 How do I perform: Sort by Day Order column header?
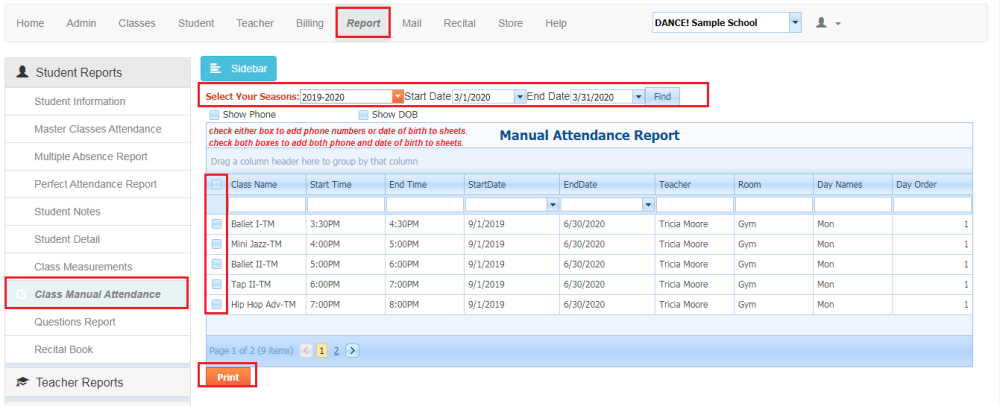click(x=932, y=184)
